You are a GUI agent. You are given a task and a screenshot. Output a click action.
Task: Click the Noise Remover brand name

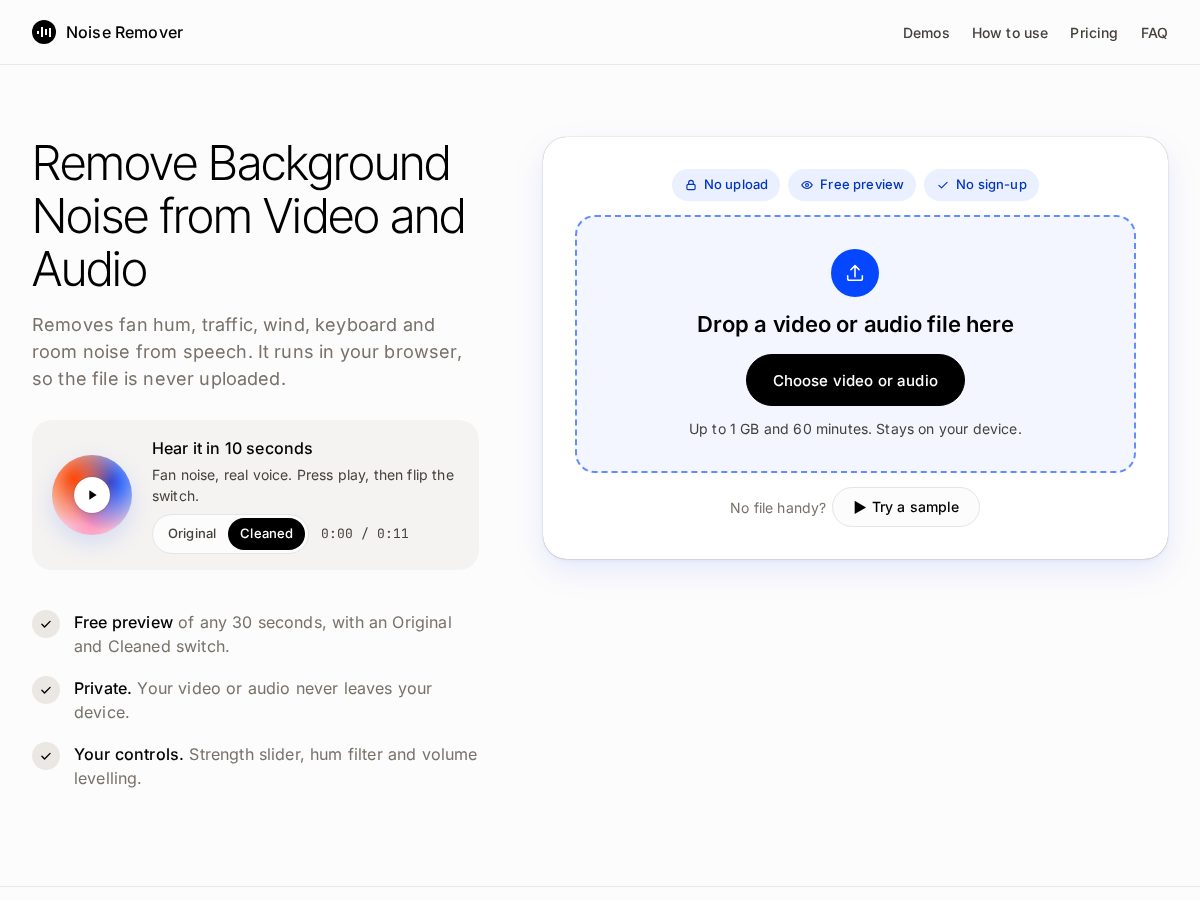click(x=124, y=32)
